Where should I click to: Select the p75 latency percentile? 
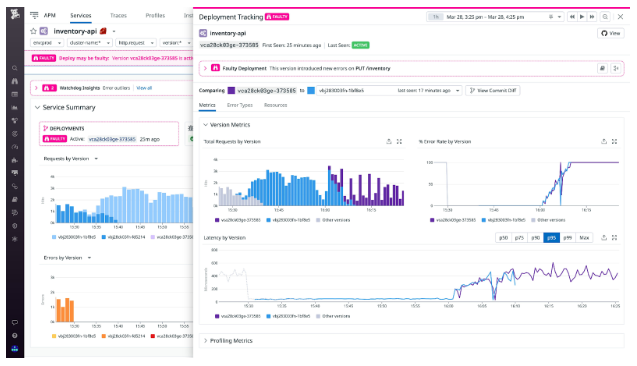pyautogui.click(x=519, y=238)
